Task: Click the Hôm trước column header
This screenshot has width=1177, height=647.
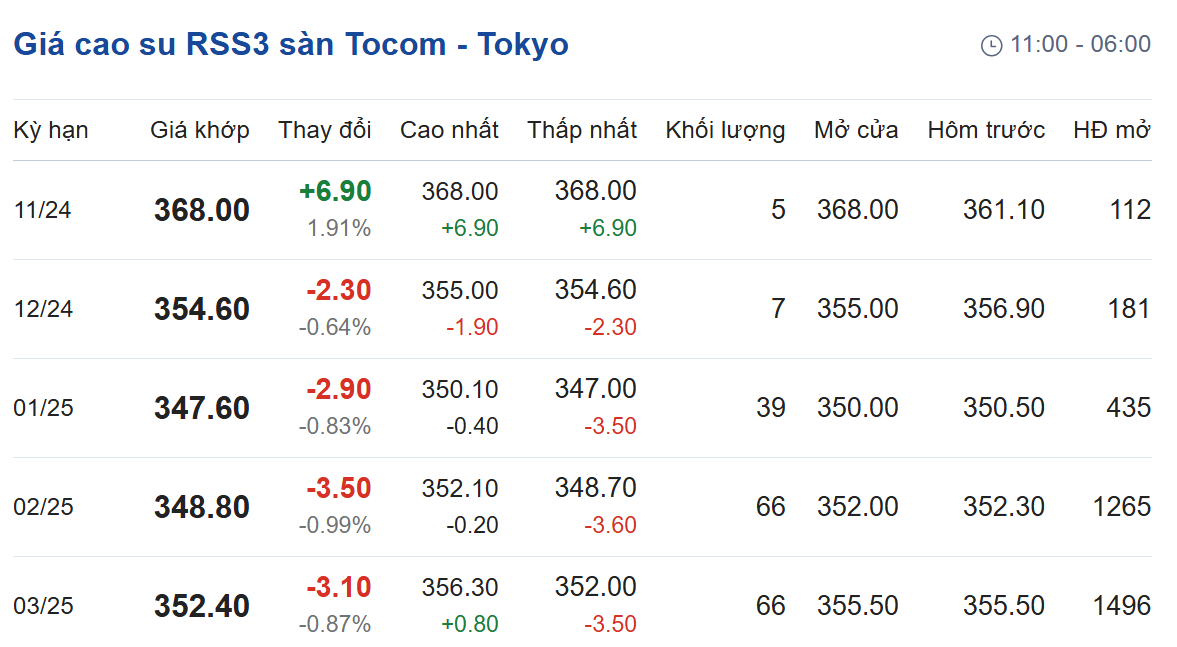Action: pos(986,130)
